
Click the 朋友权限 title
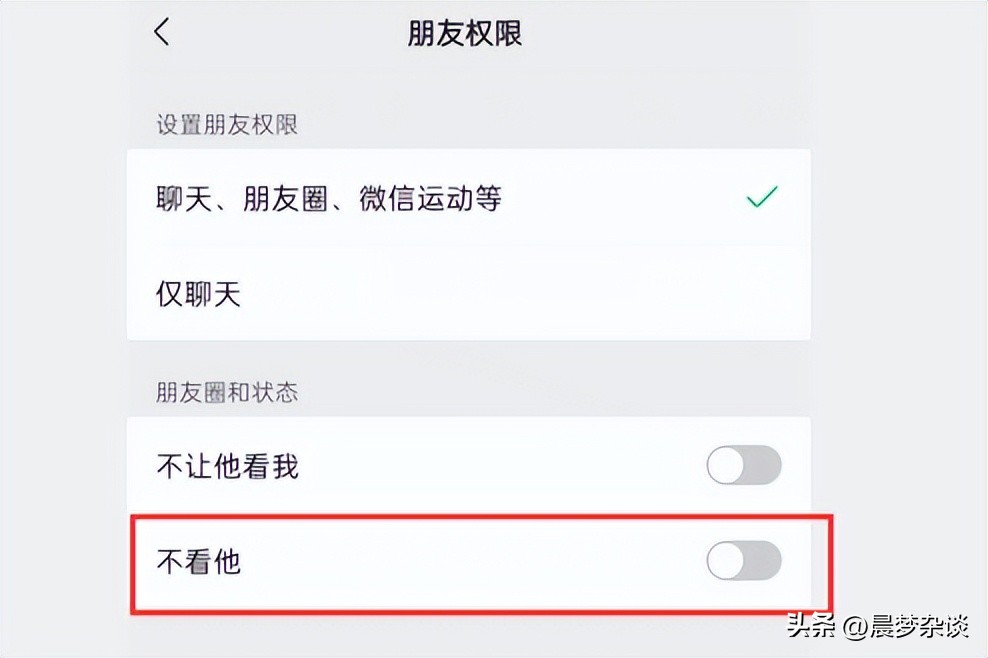click(x=465, y=33)
